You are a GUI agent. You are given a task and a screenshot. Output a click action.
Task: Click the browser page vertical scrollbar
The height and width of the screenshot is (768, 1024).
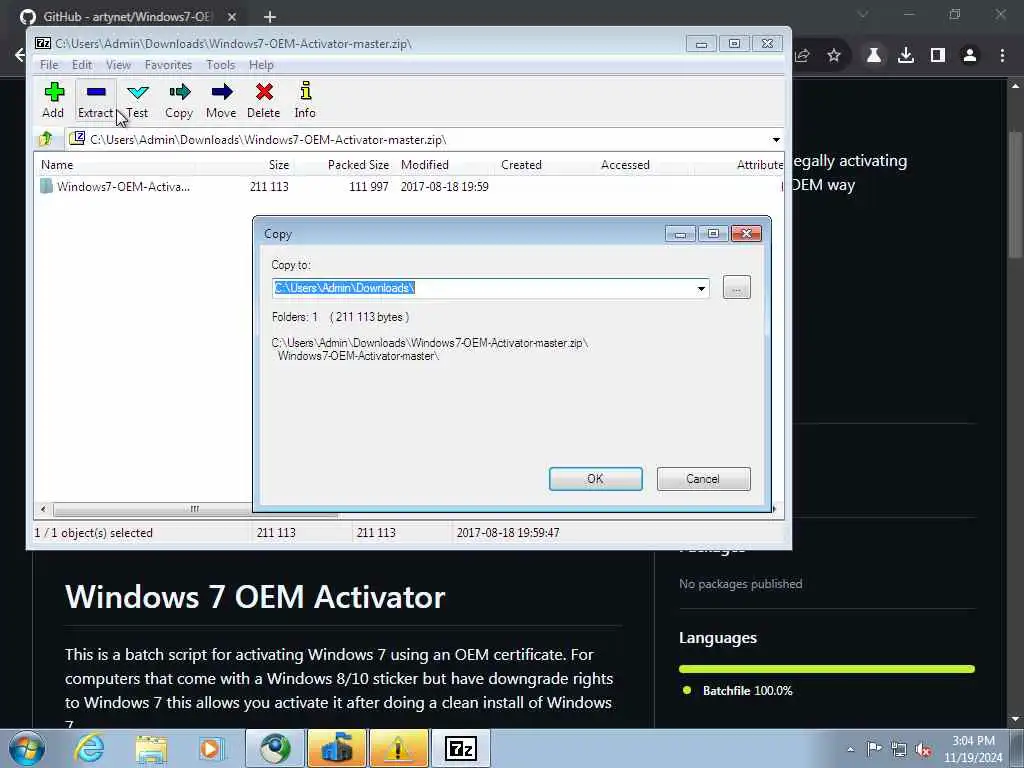[x=1015, y=195]
